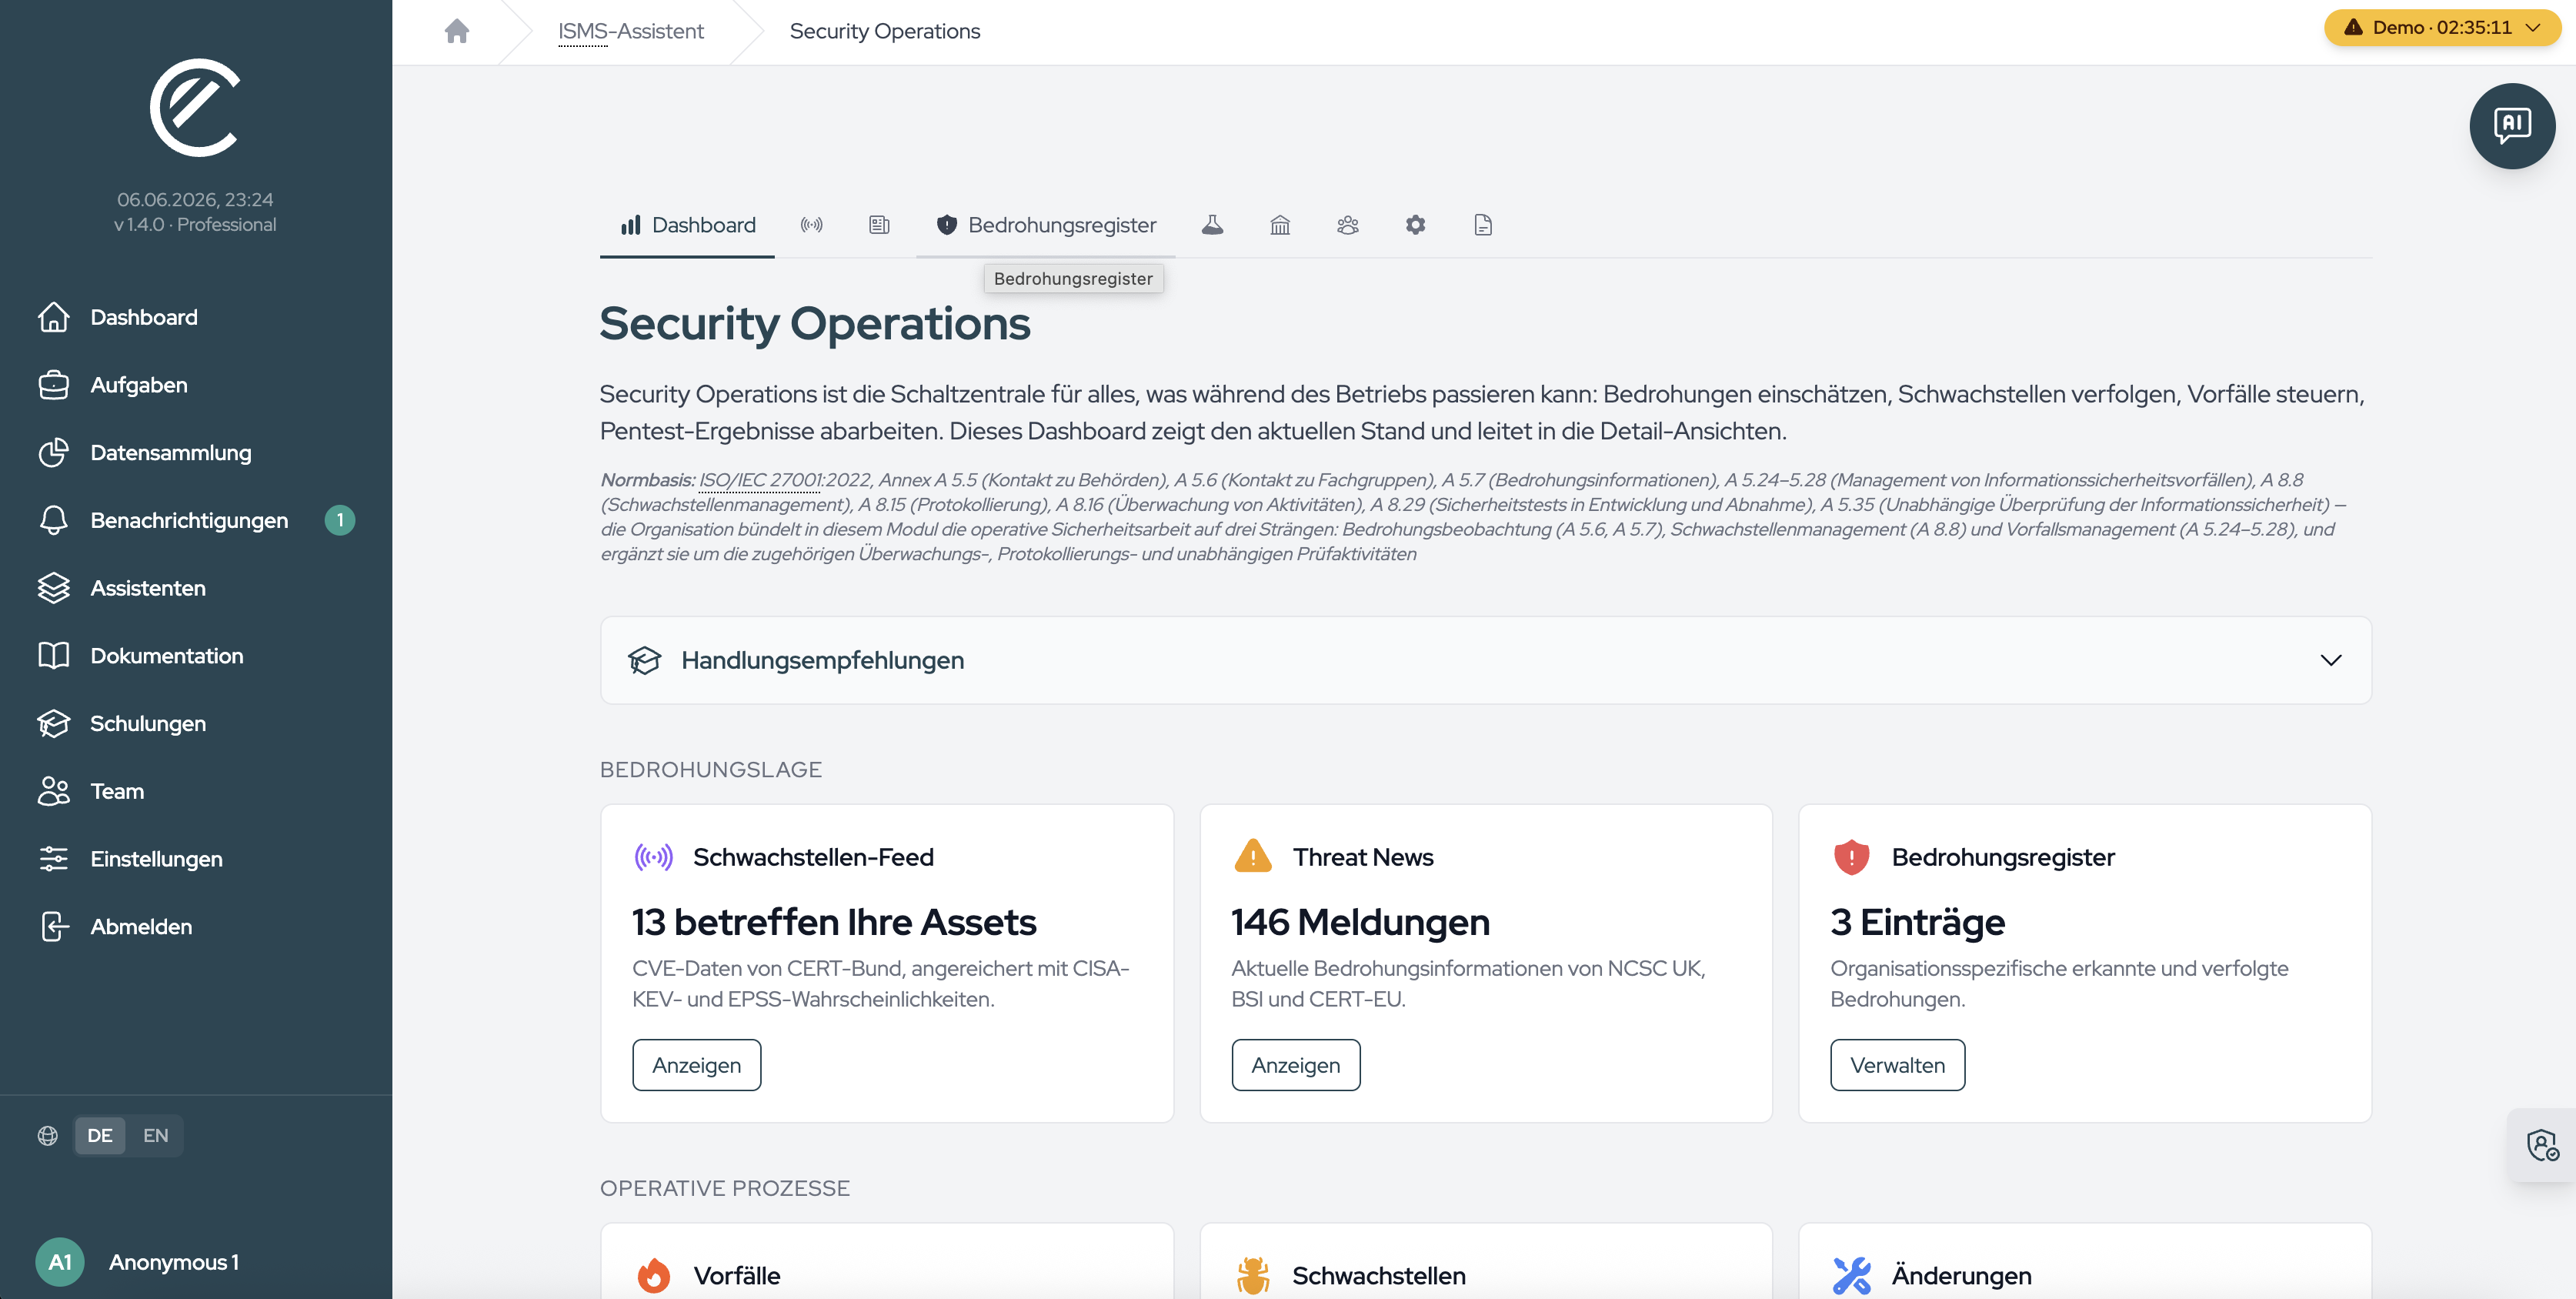Click the Benachrichtigungen badge showing 1

340,520
